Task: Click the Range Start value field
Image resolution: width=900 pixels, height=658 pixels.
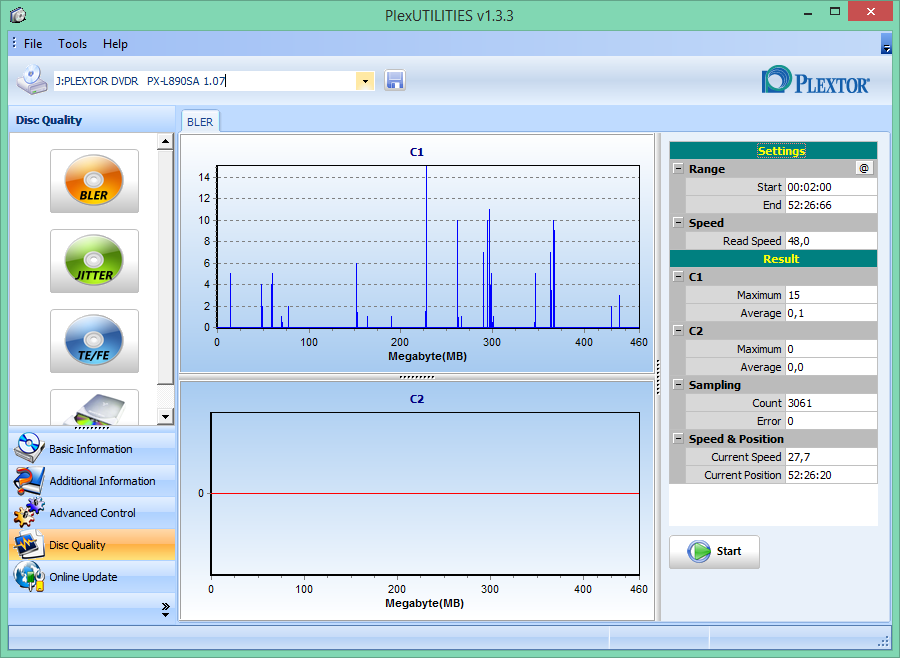Action: (831, 187)
